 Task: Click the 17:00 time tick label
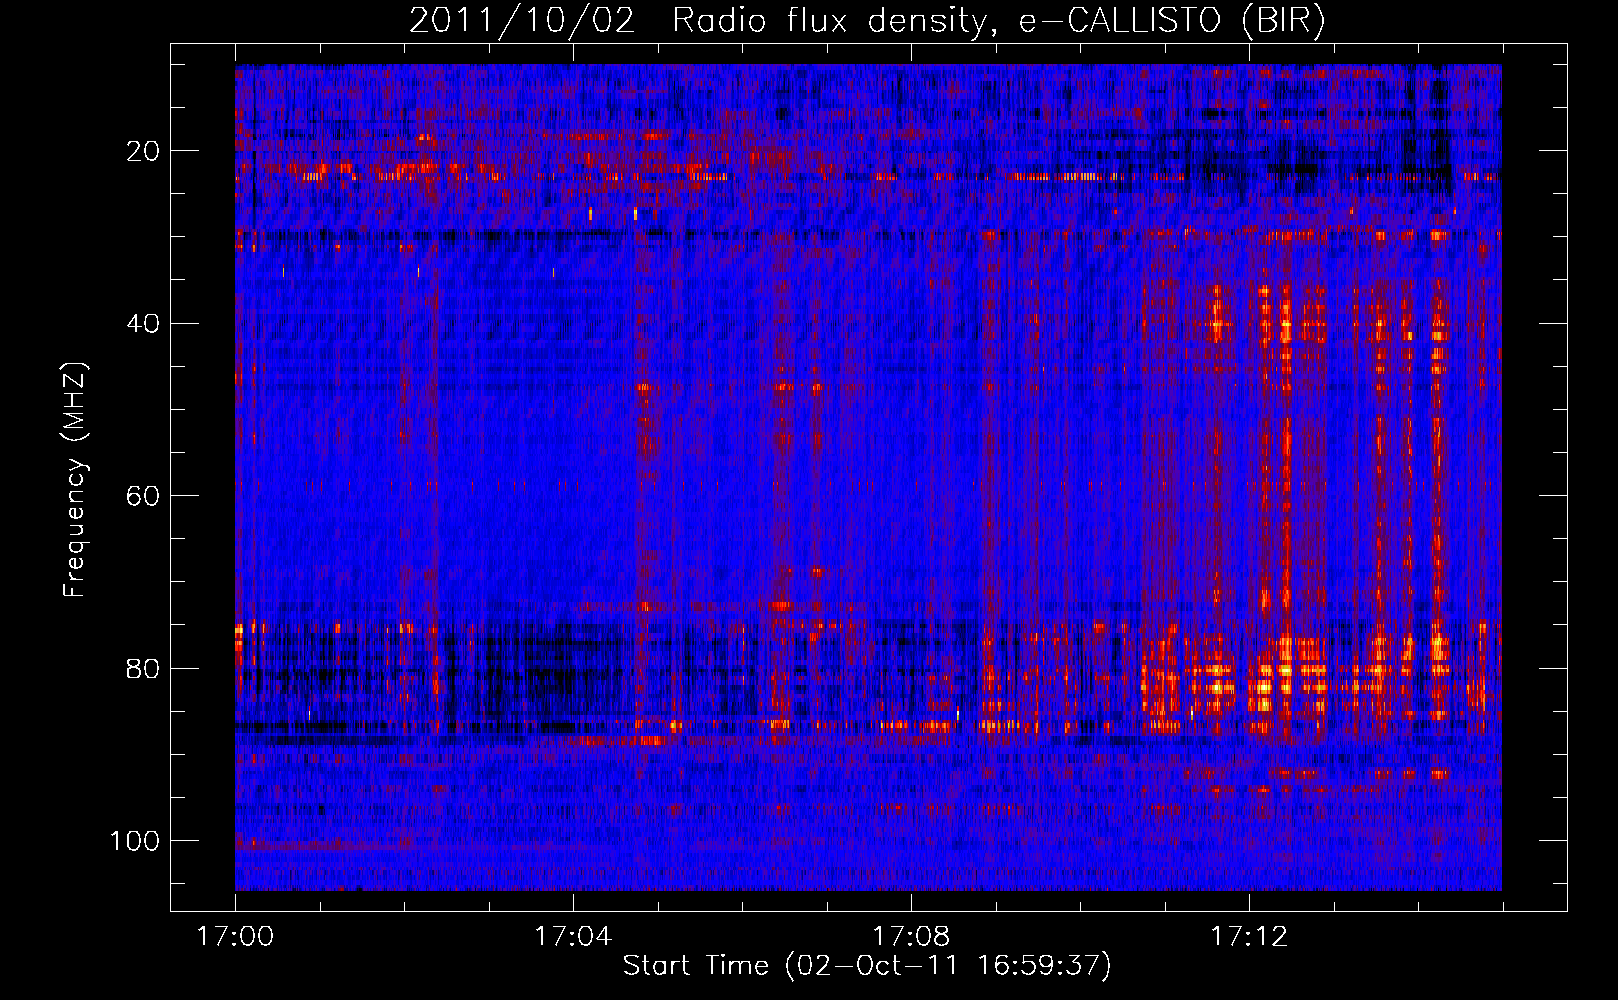[235, 937]
